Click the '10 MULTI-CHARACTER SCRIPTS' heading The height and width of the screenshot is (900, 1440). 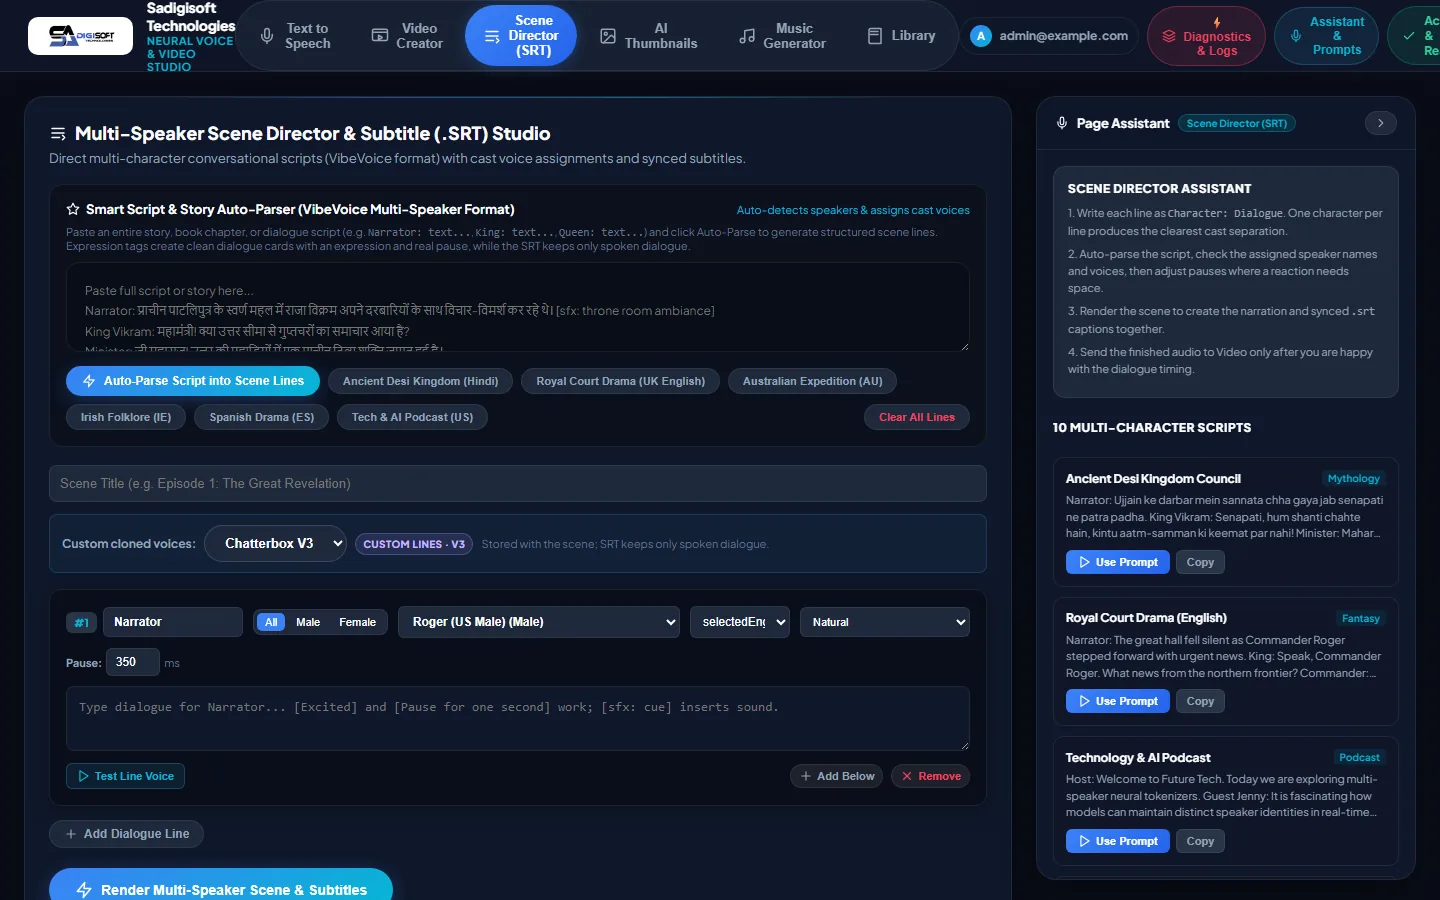coord(1151,428)
